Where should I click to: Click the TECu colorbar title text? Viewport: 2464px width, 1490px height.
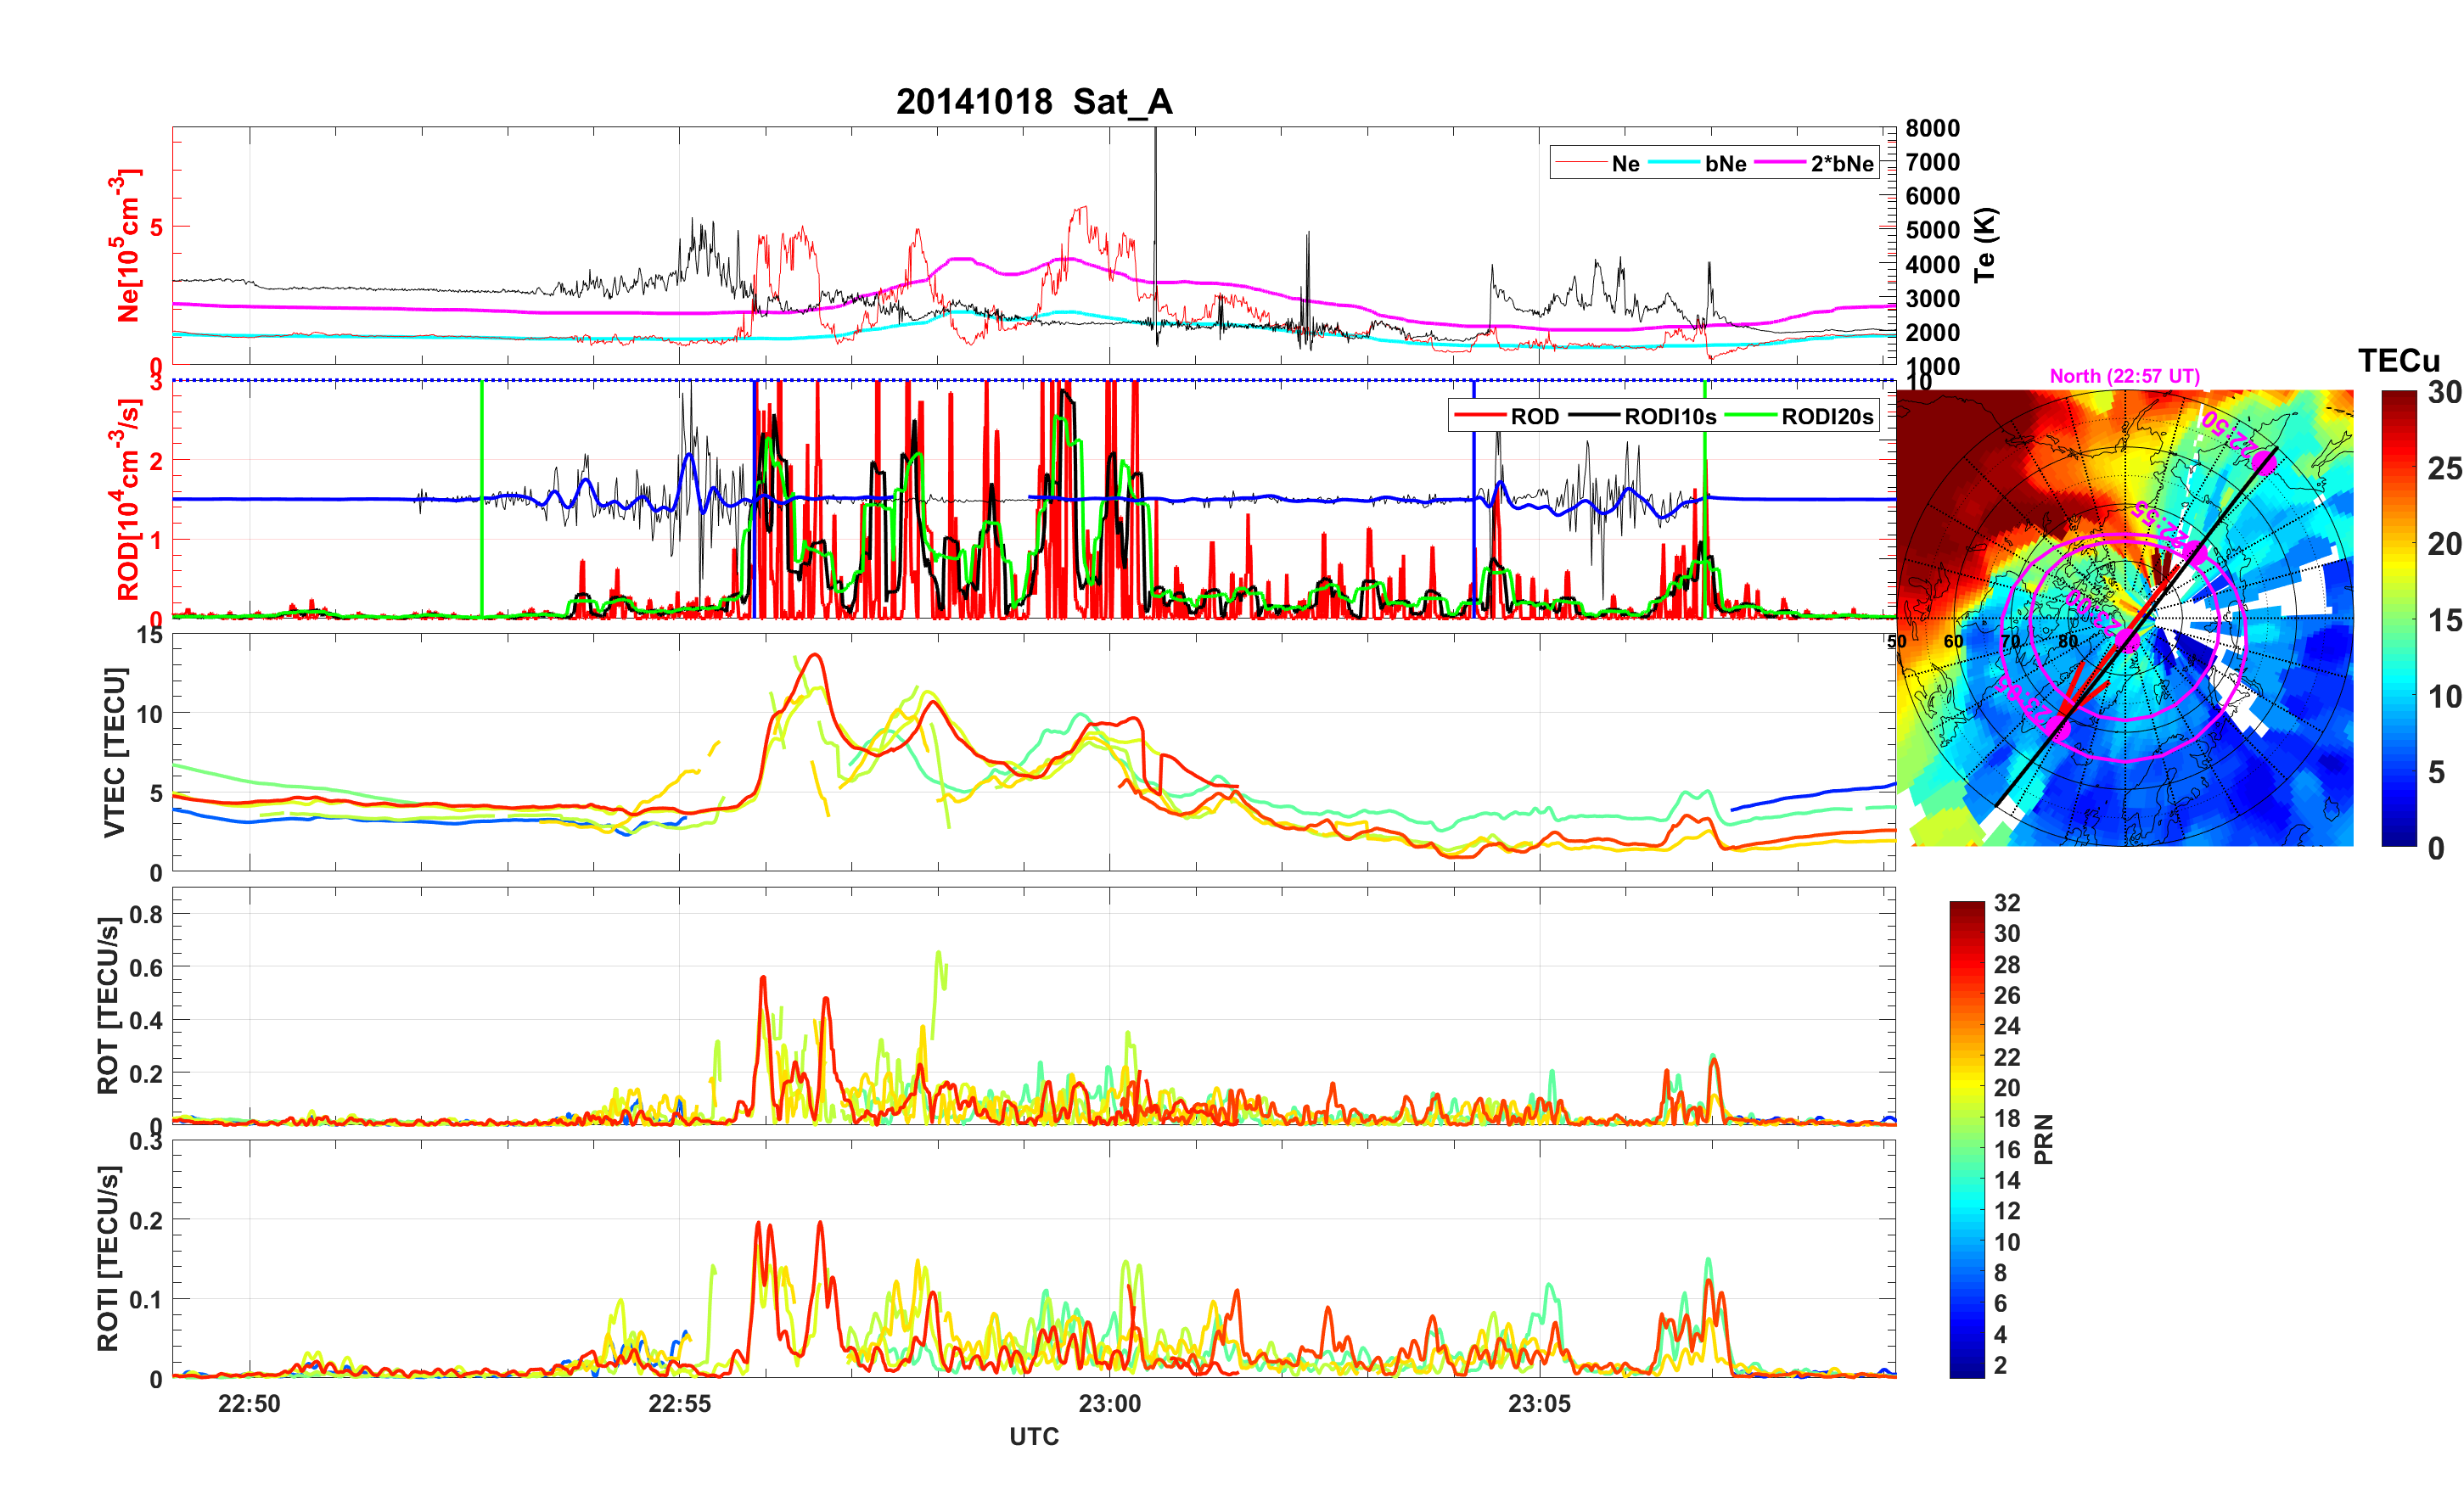2398,361
